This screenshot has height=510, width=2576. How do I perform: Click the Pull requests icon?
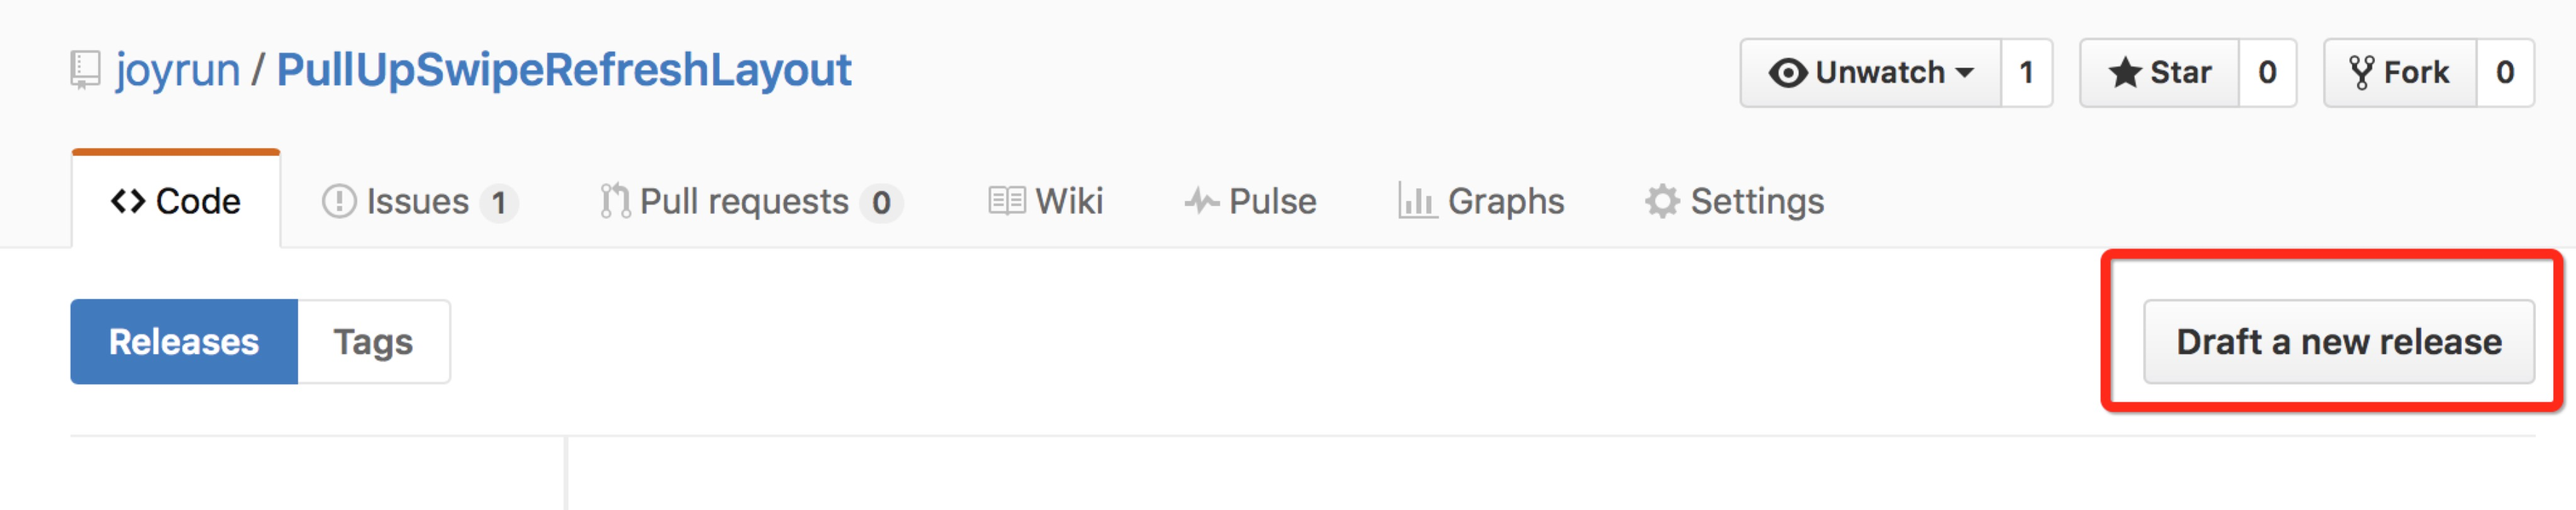[614, 201]
